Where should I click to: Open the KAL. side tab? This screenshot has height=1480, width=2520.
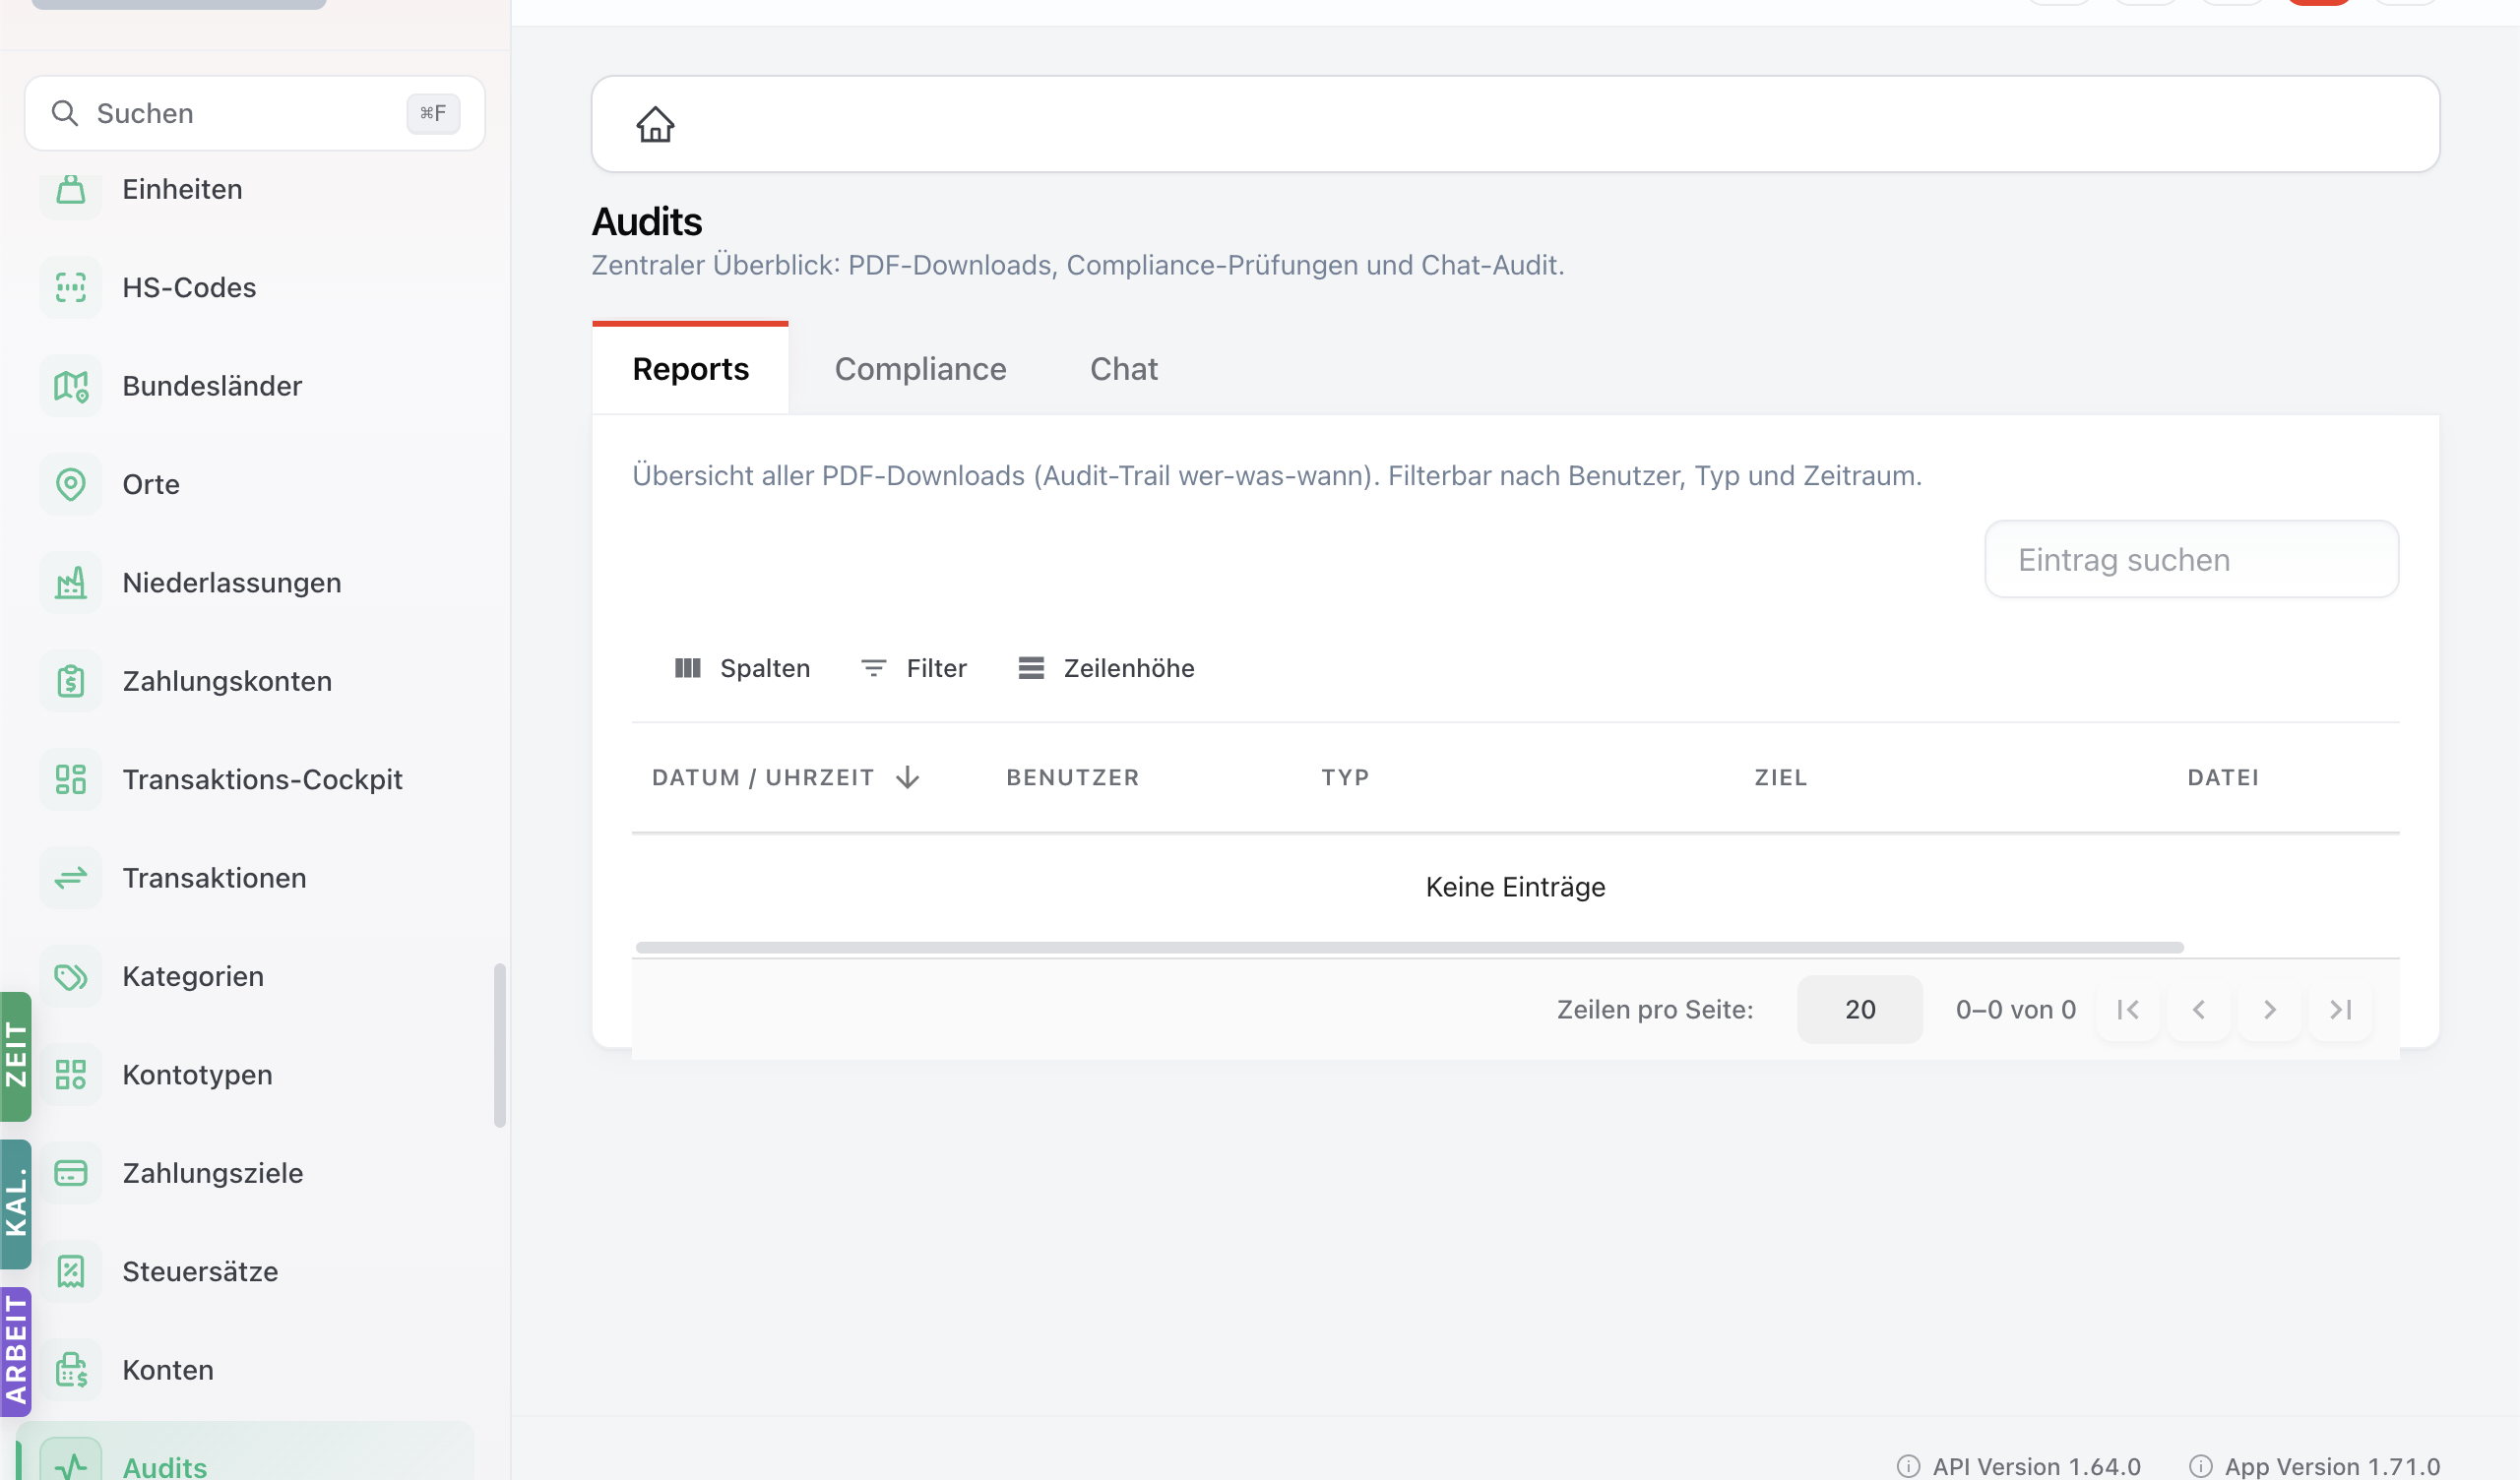(x=16, y=1204)
